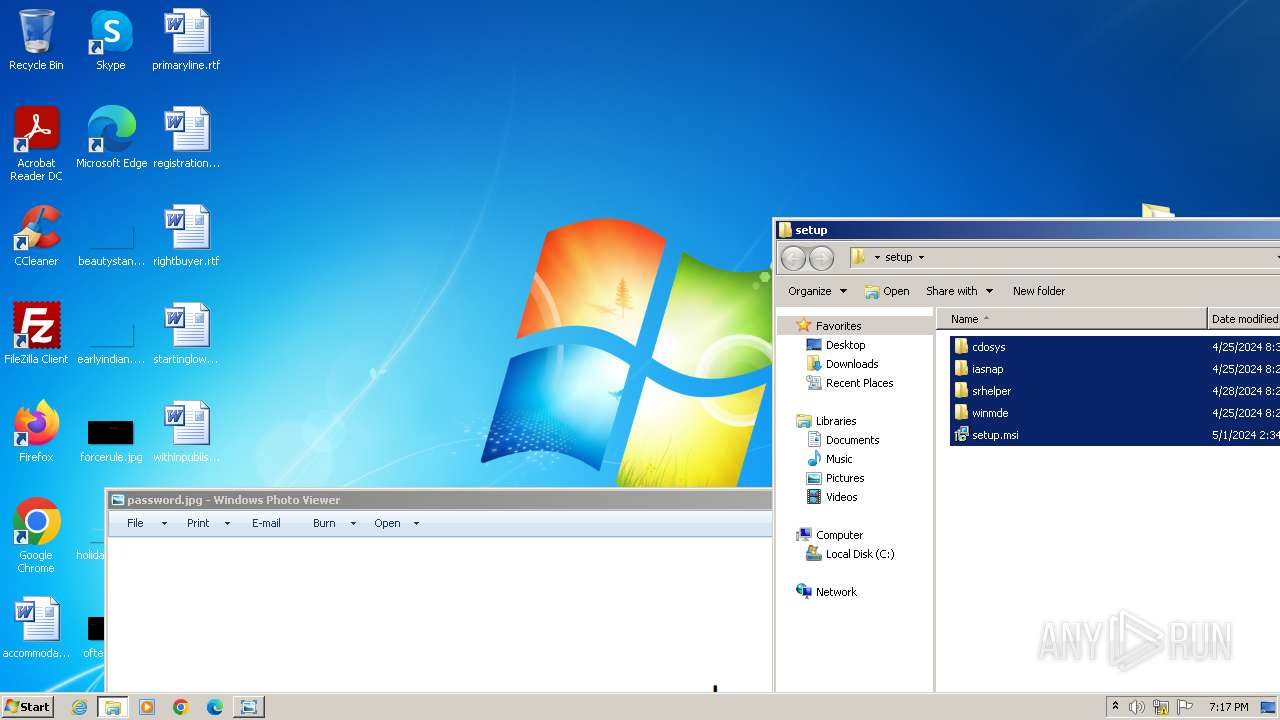The image size is (1280, 720).
Task: Click the Edge icon in the taskbar
Action: [x=215, y=707]
